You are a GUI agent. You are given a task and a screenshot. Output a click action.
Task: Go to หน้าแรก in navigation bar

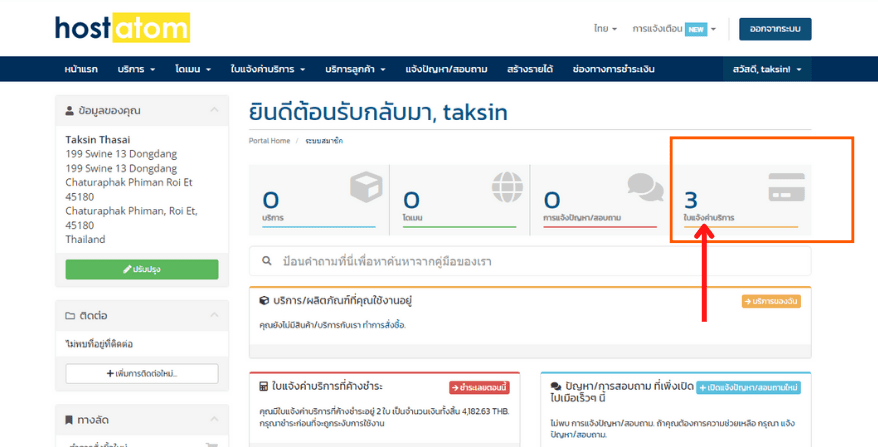tap(81, 69)
